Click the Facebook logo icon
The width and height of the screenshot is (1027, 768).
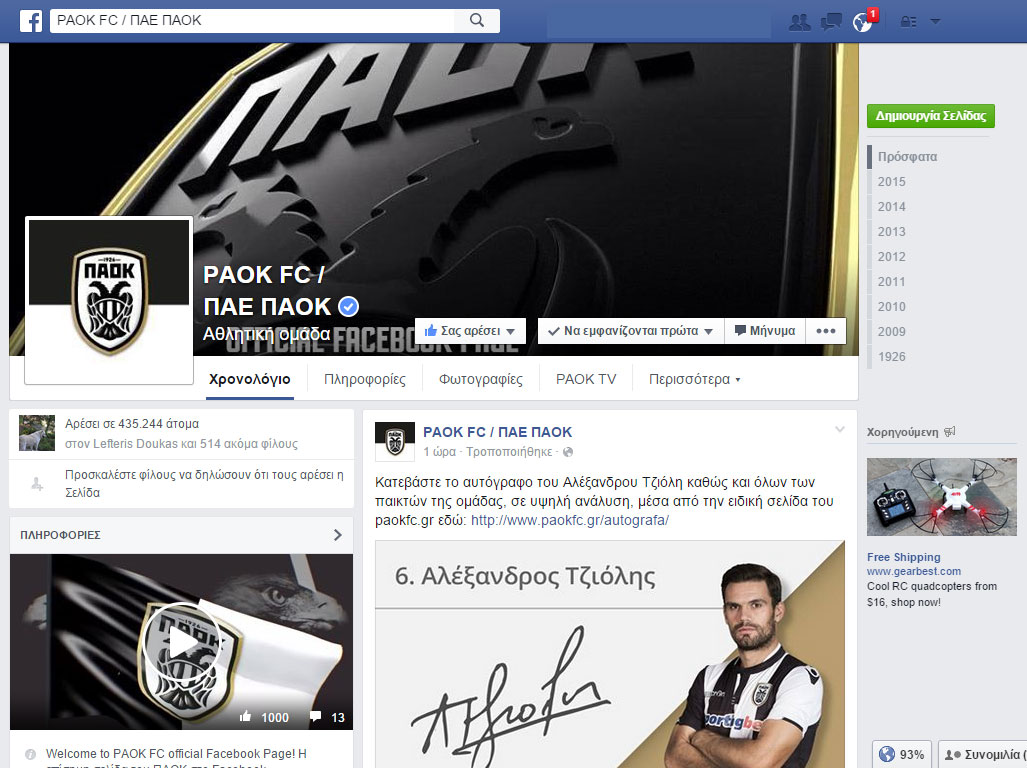tap(31, 21)
